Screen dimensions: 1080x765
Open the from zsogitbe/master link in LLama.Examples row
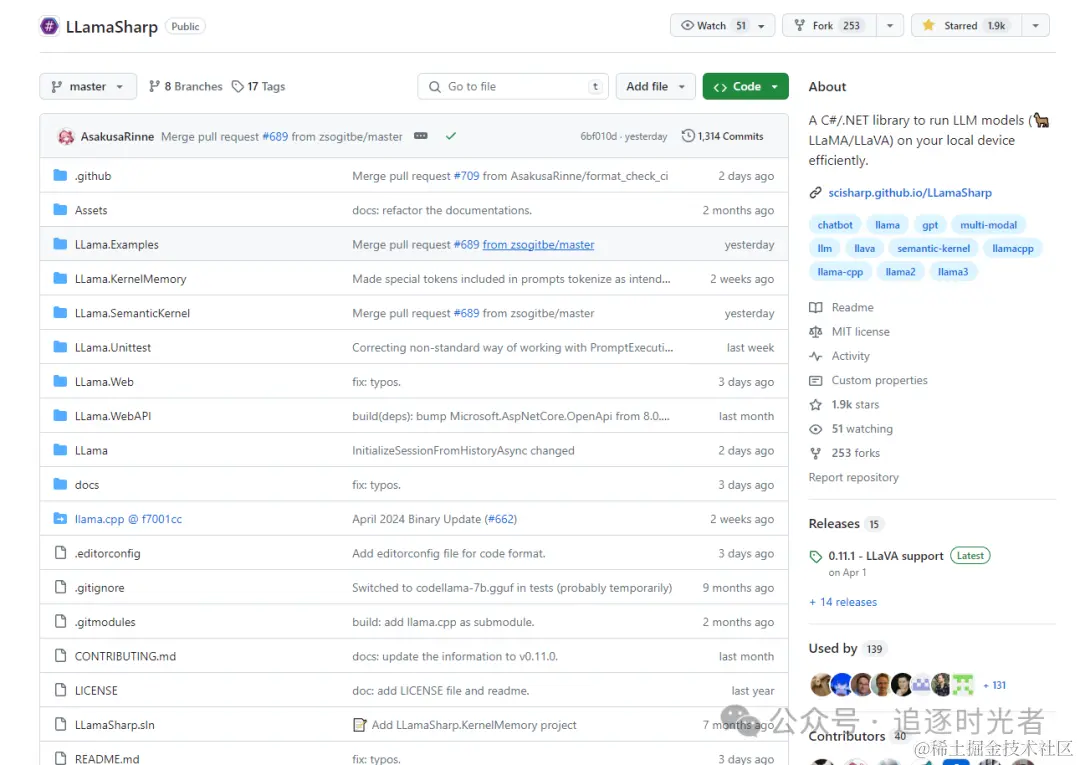(538, 244)
